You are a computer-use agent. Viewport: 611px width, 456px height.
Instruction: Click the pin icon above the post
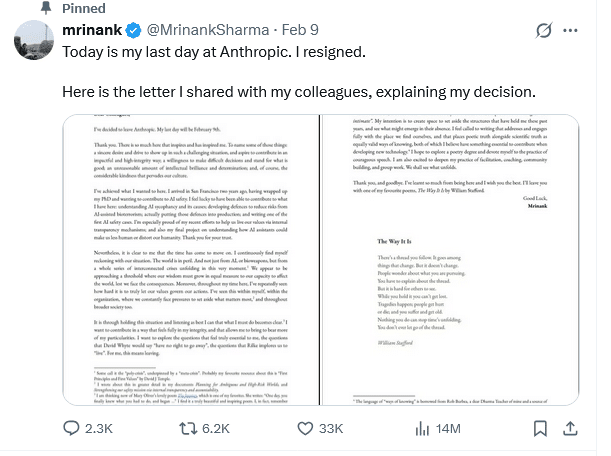coord(44,8)
